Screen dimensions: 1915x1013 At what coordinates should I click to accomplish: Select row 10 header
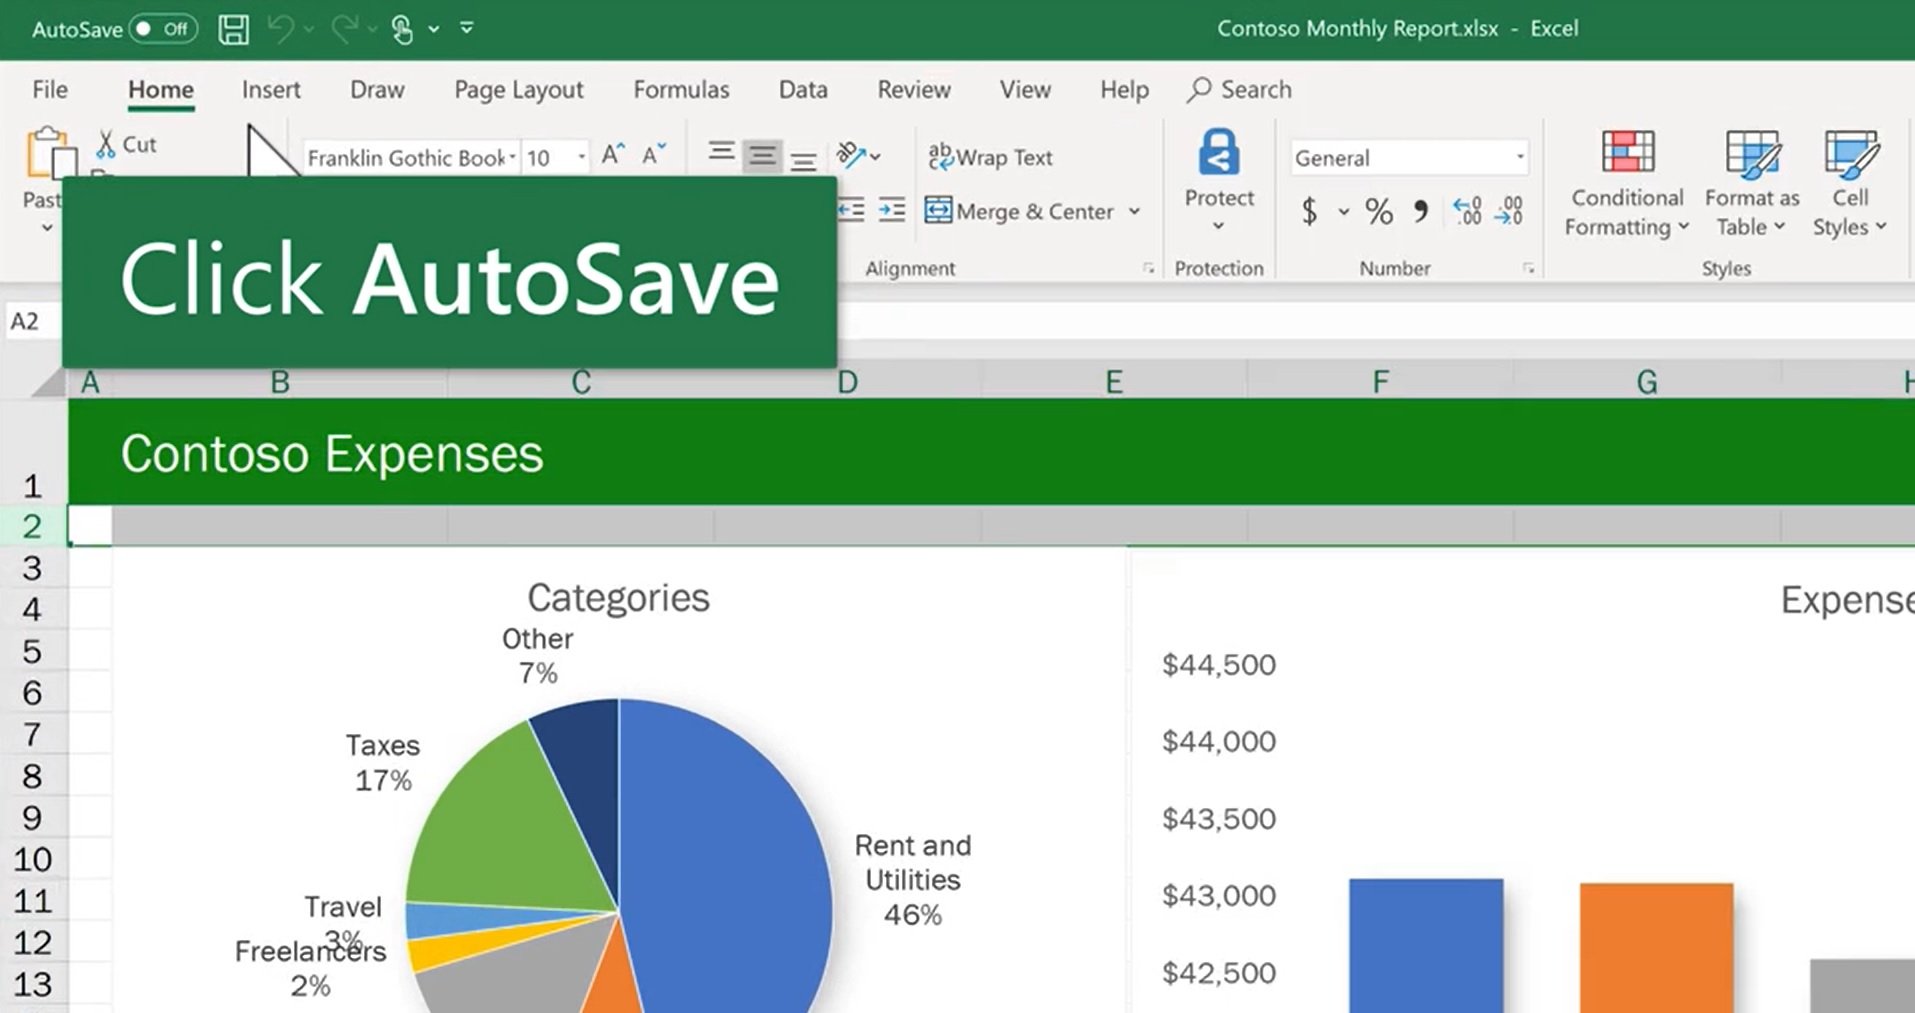(33, 859)
